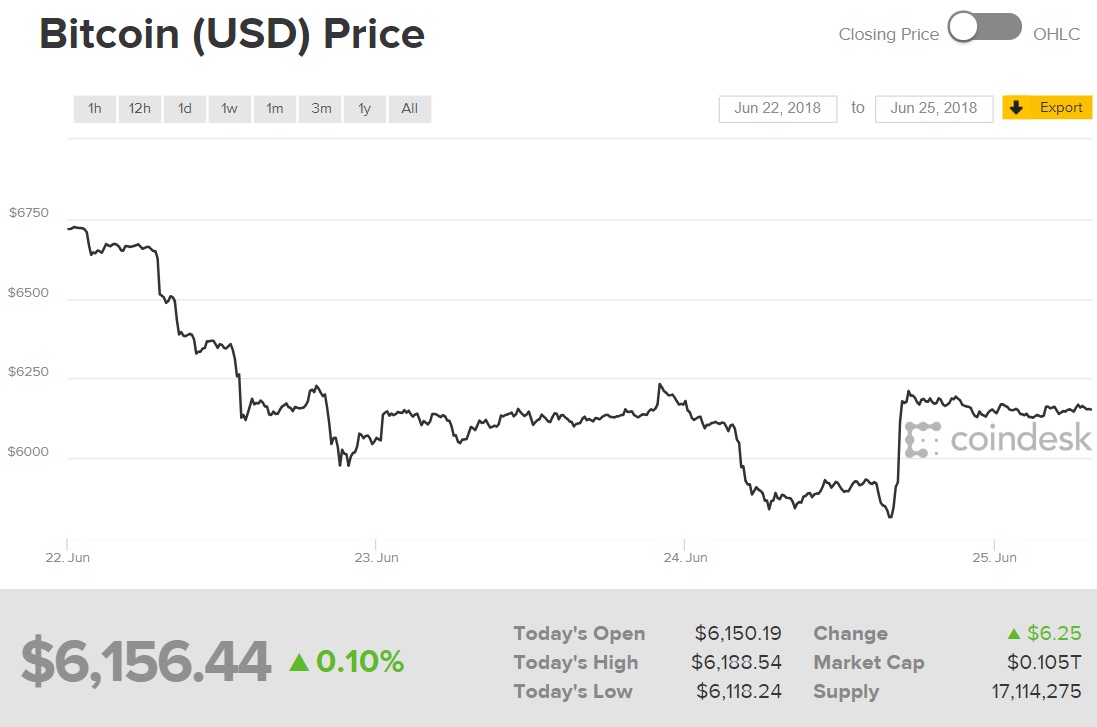The width and height of the screenshot is (1097, 727).
Task: Select the All time range
Action: click(409, 108)
